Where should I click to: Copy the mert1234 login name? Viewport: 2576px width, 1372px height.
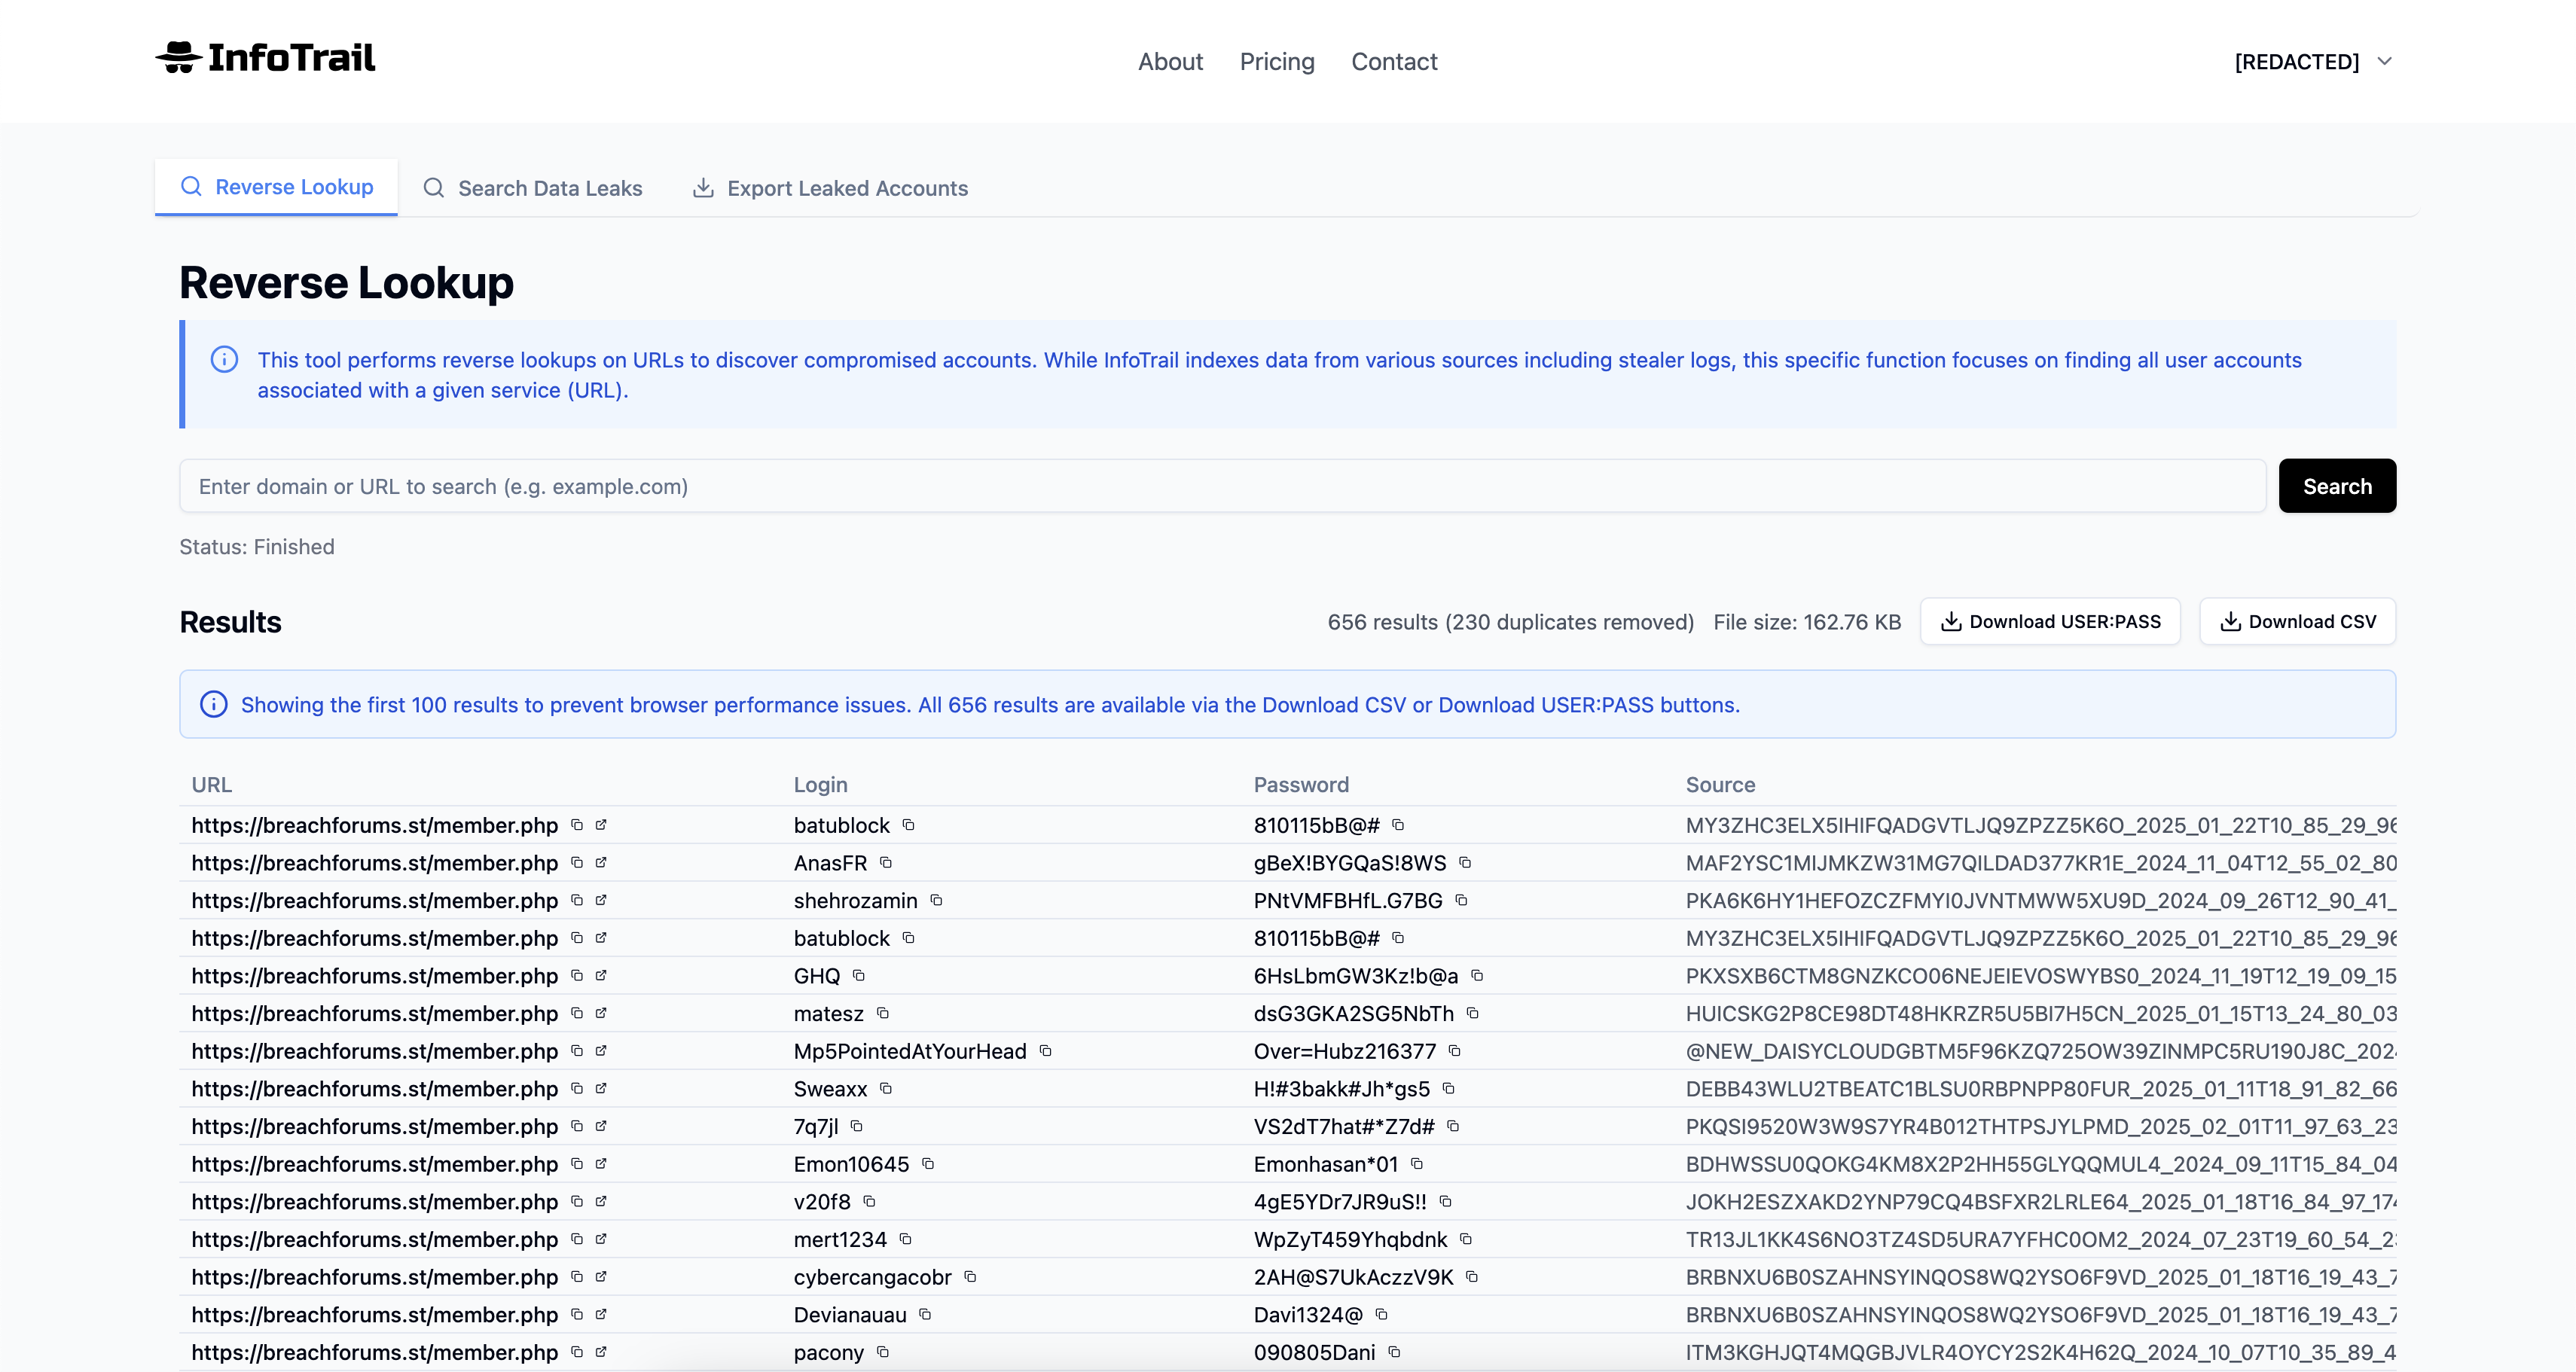pos(906,1239)
